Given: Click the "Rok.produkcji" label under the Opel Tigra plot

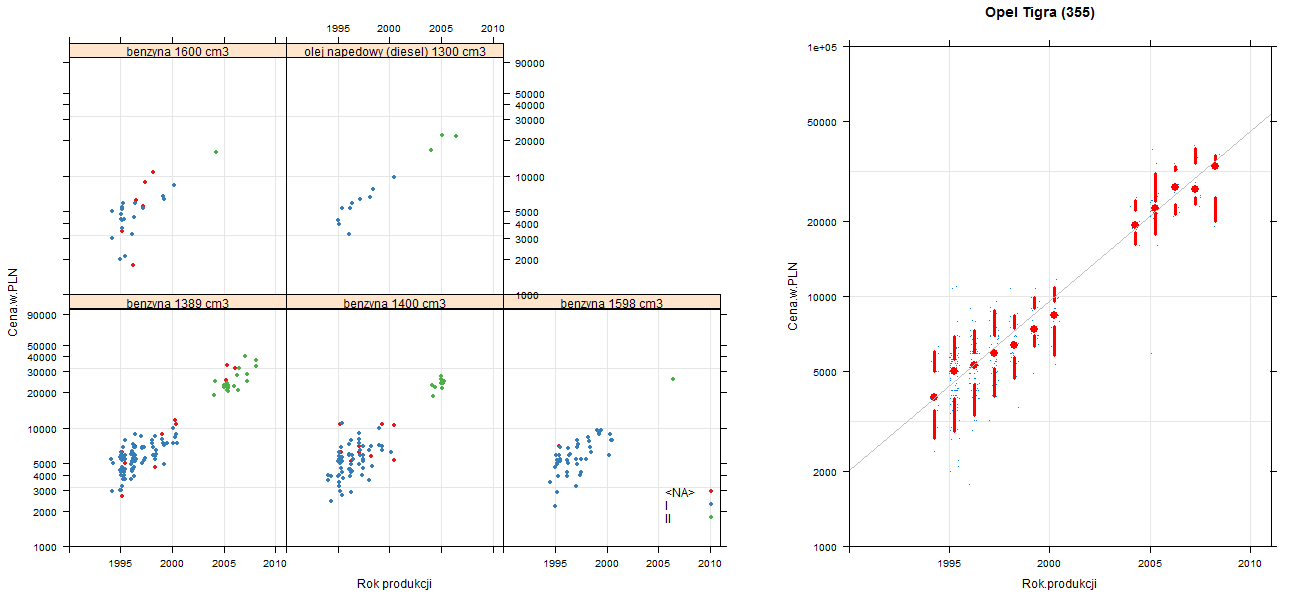Looking at the screenshot, I should pyautogui.click(x=1060, y=584).
